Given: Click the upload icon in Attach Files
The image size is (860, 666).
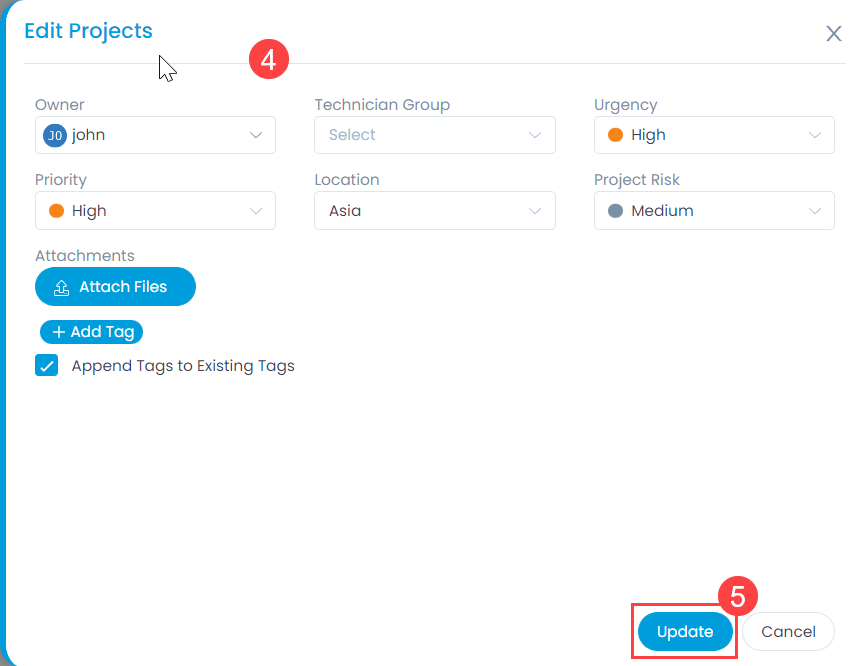Looking at the screenshot, I should coord(61,287).
